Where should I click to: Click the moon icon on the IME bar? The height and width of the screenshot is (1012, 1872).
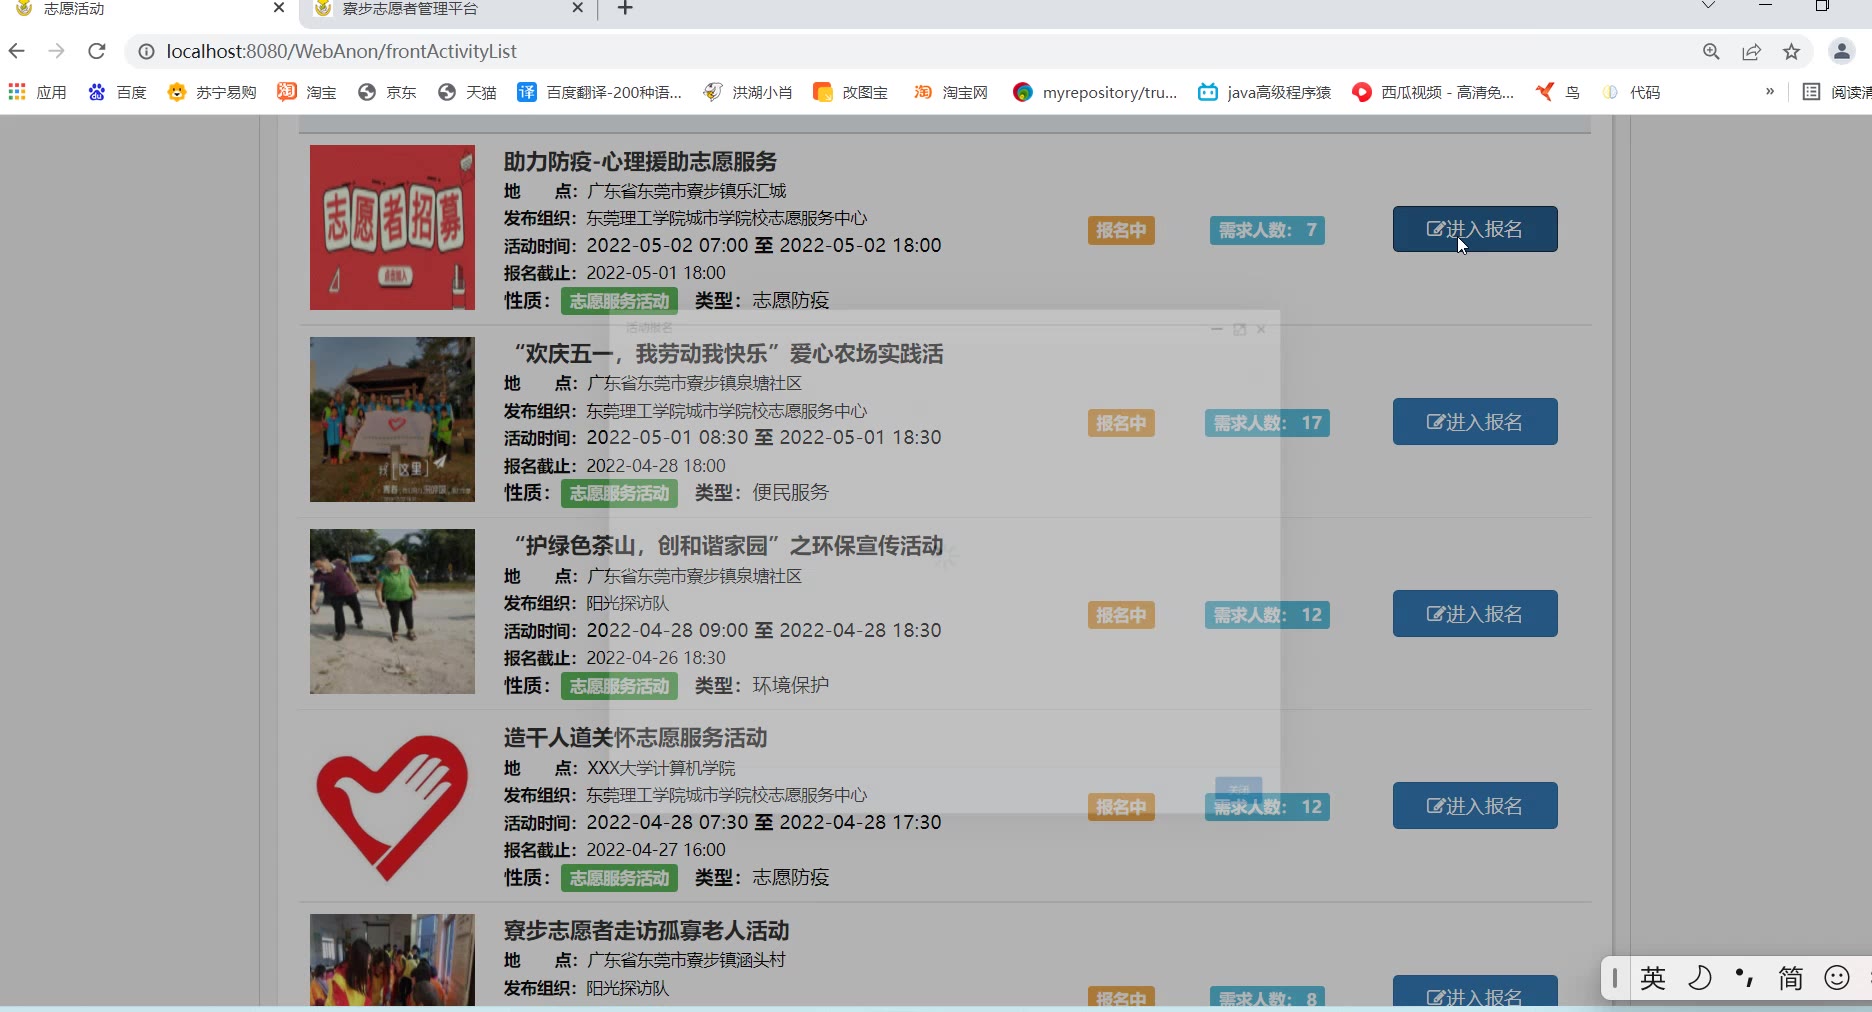[x=1699, y=978]
